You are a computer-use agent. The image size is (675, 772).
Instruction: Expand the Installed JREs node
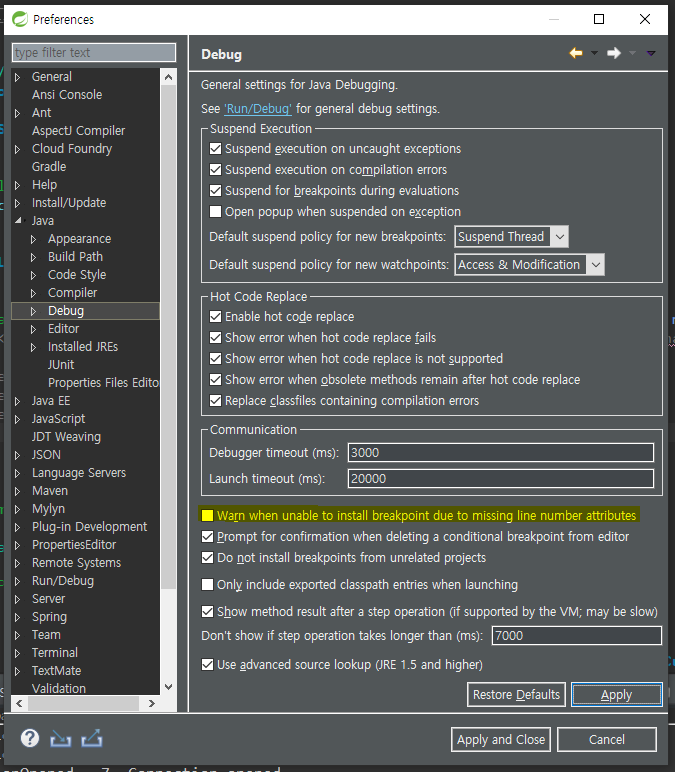[x=33, y=347]
